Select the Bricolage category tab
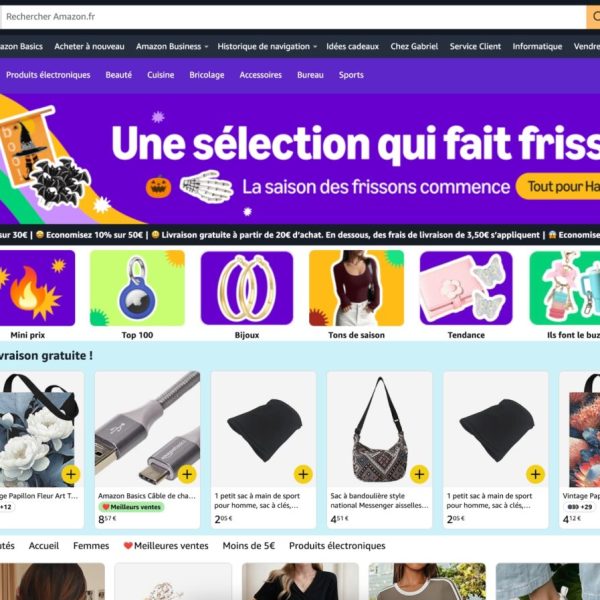This screenshot has width=600, height=600. 207,75
